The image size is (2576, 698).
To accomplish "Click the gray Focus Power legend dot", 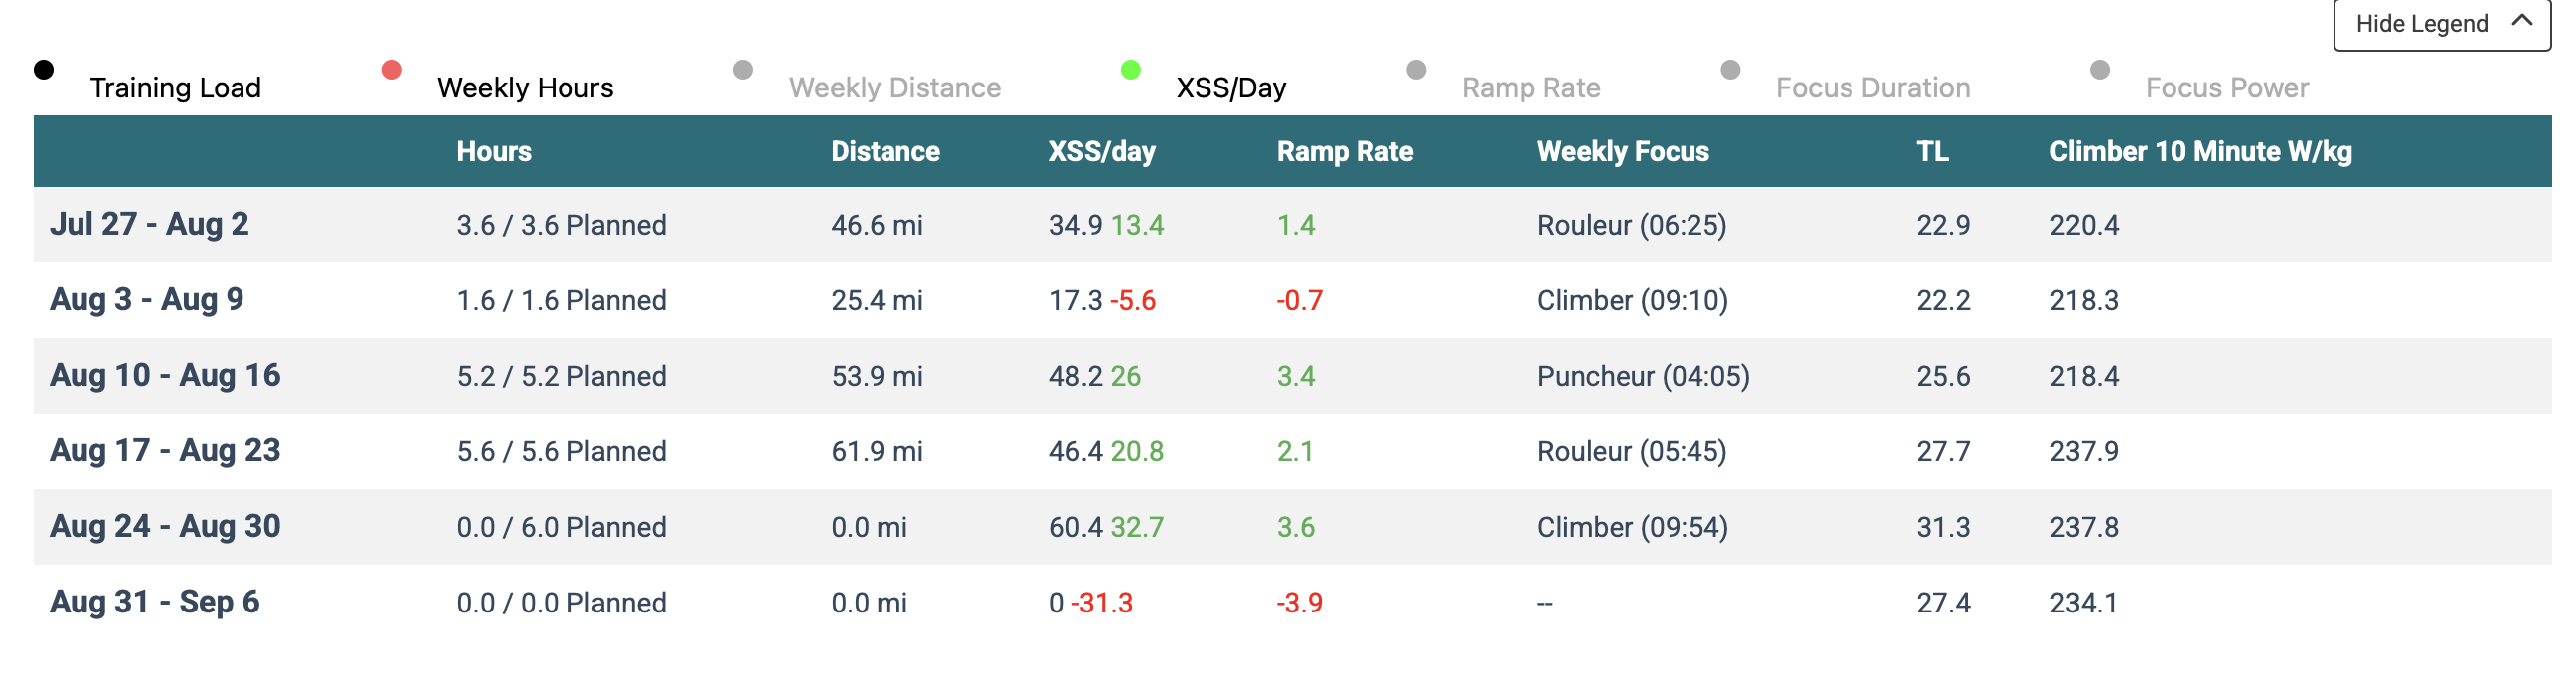I will 2100,70.
